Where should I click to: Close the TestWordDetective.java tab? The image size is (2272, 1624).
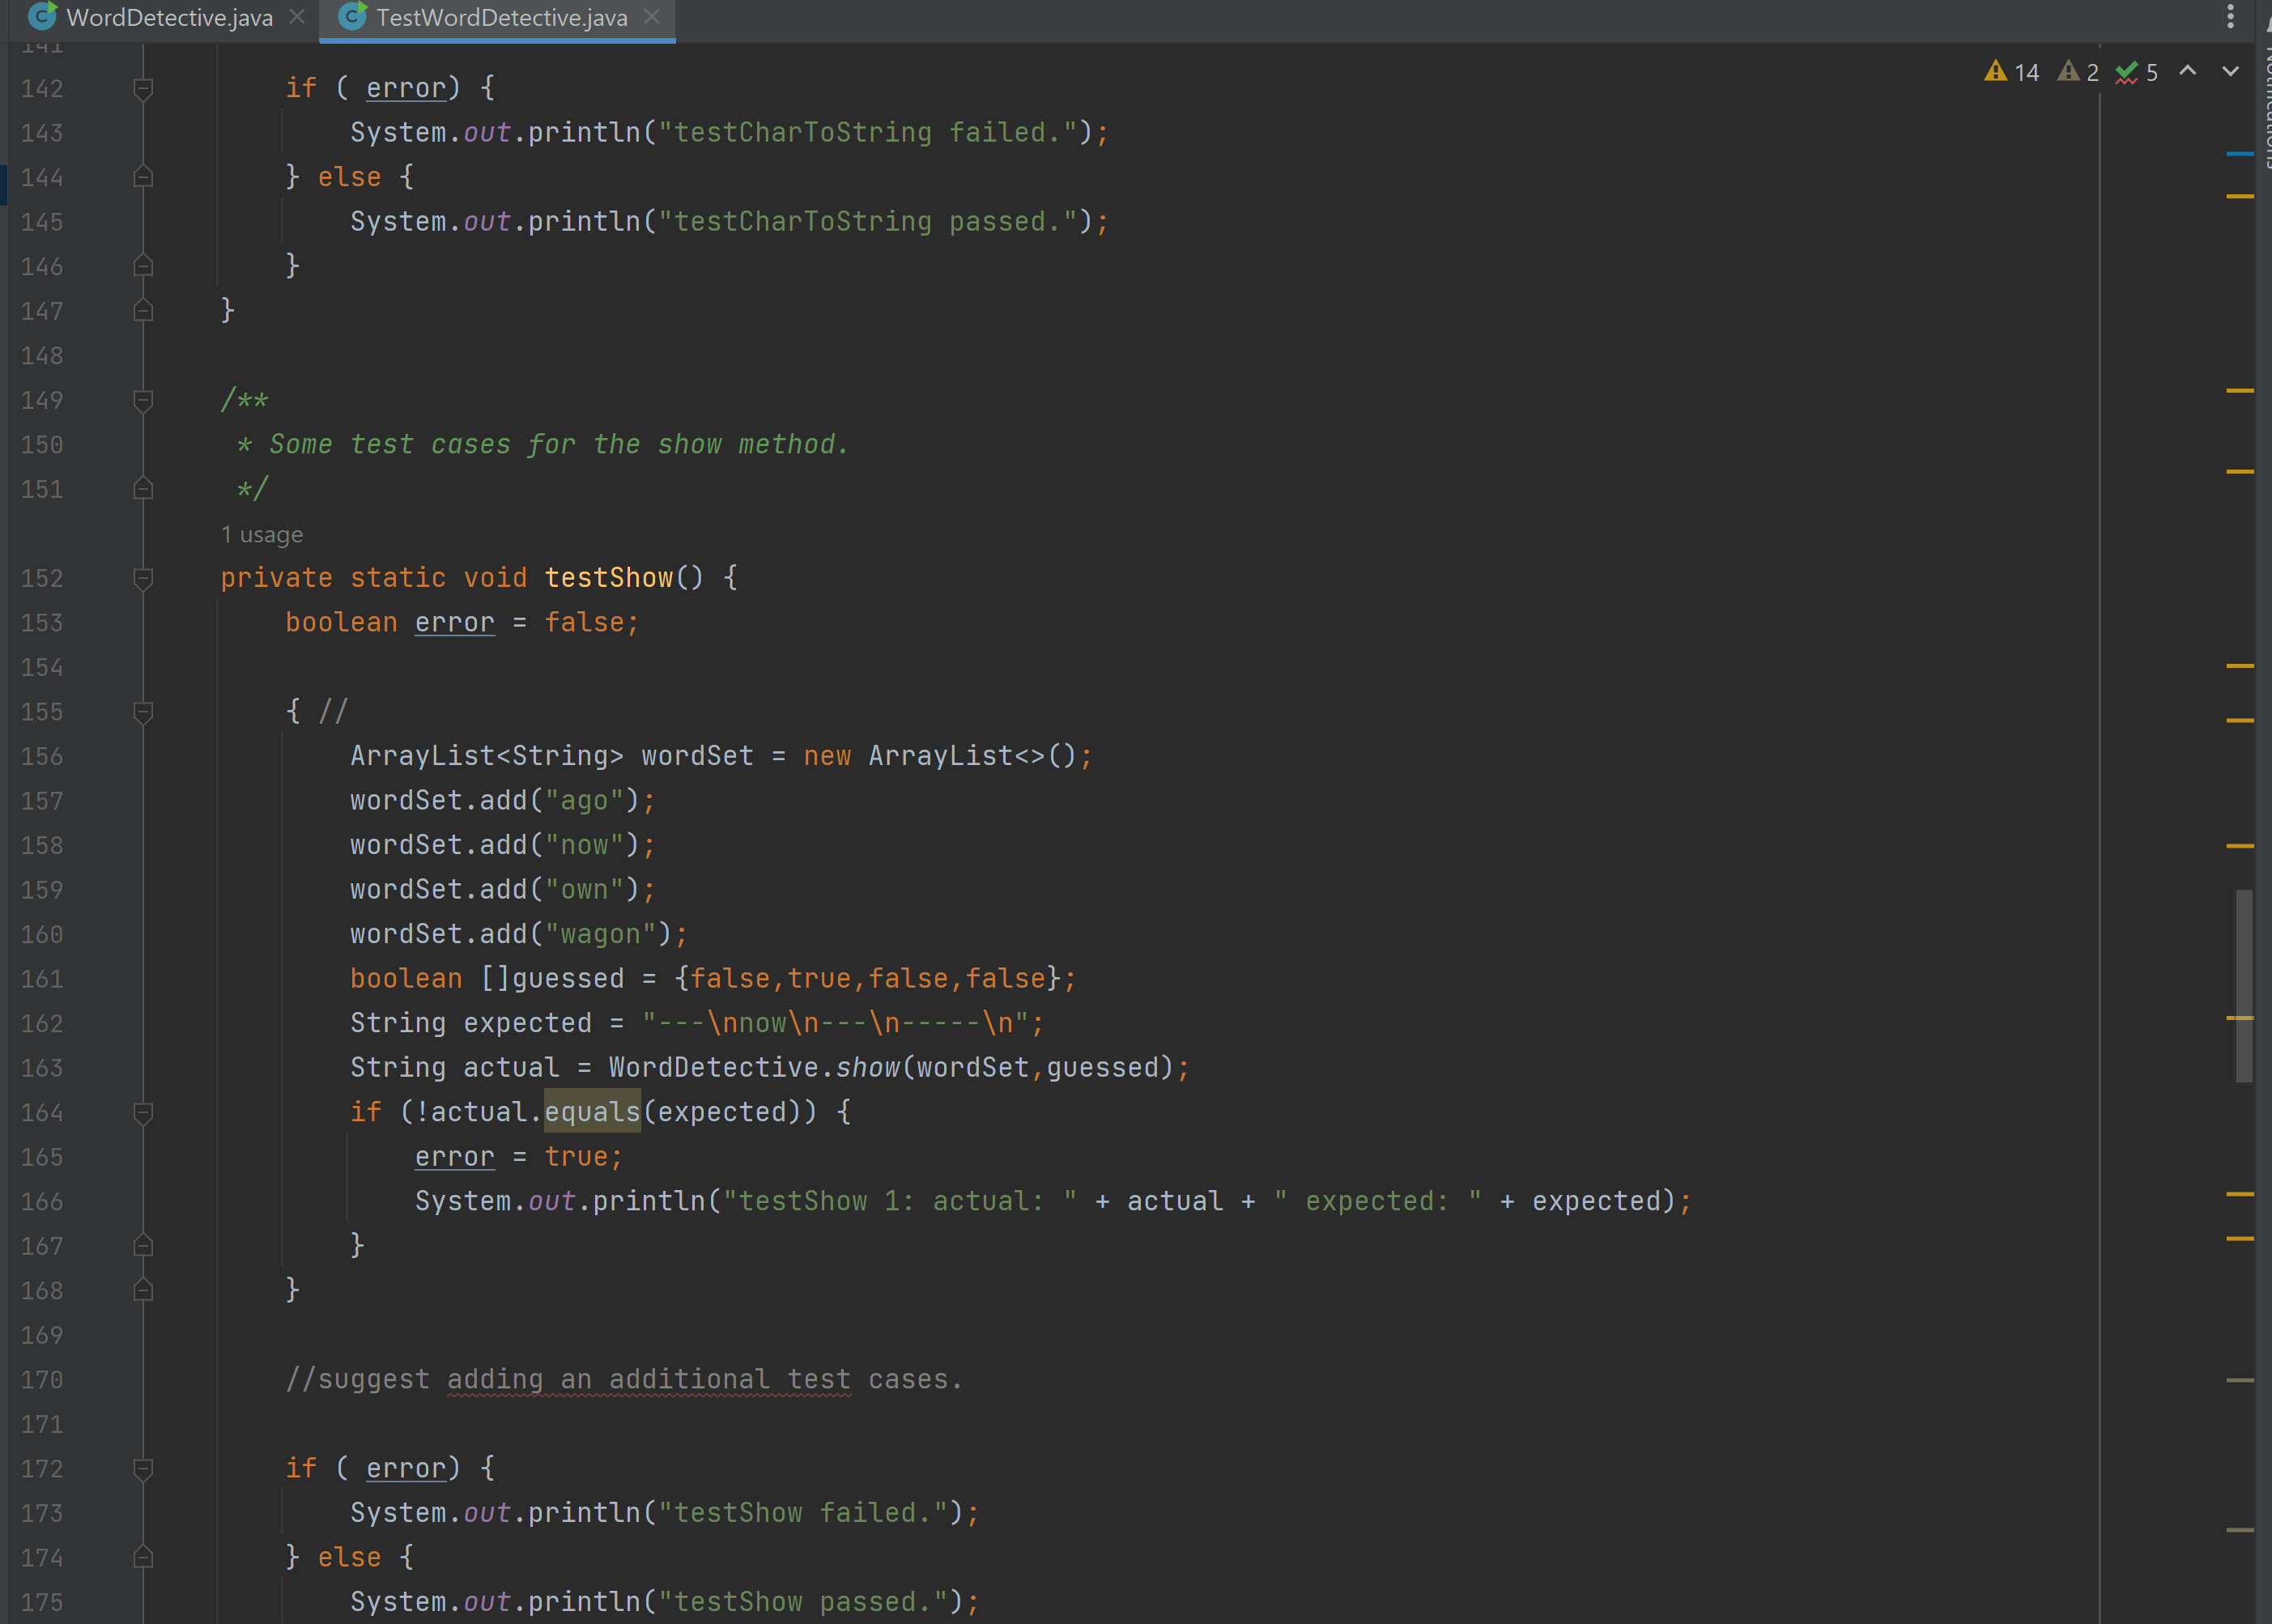(652, 17)
